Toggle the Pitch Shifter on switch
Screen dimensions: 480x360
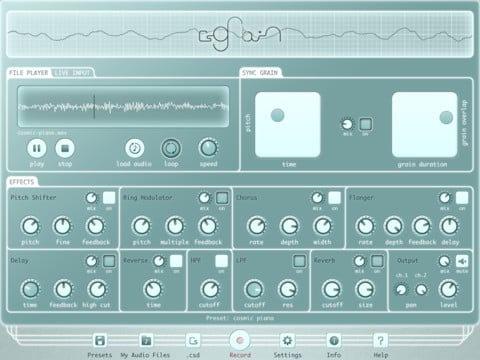tap(109, 198)
